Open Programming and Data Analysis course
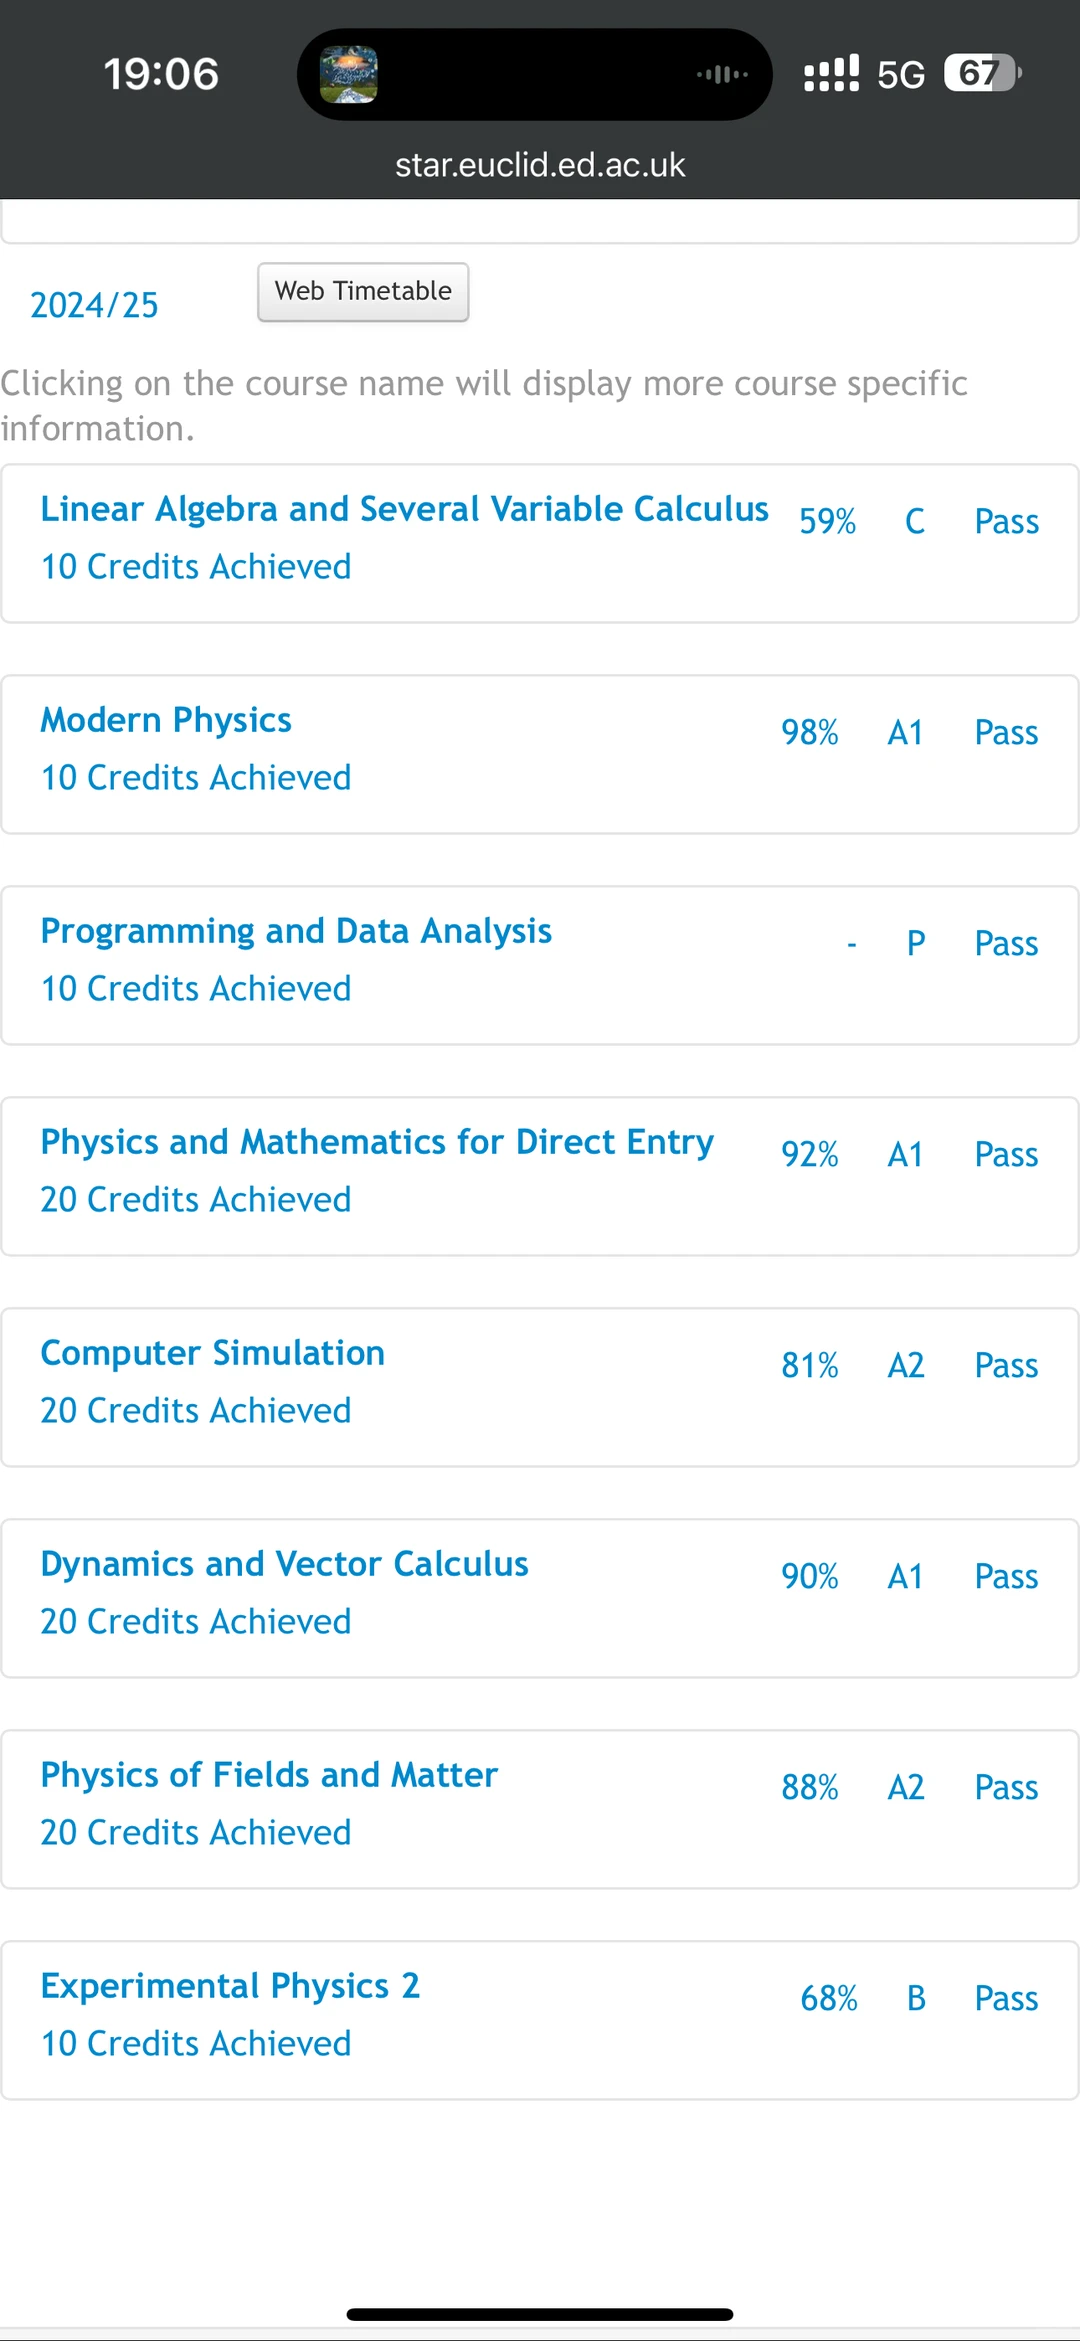The height and width of the screenshot is (2341, 1080). click(296, 931)
